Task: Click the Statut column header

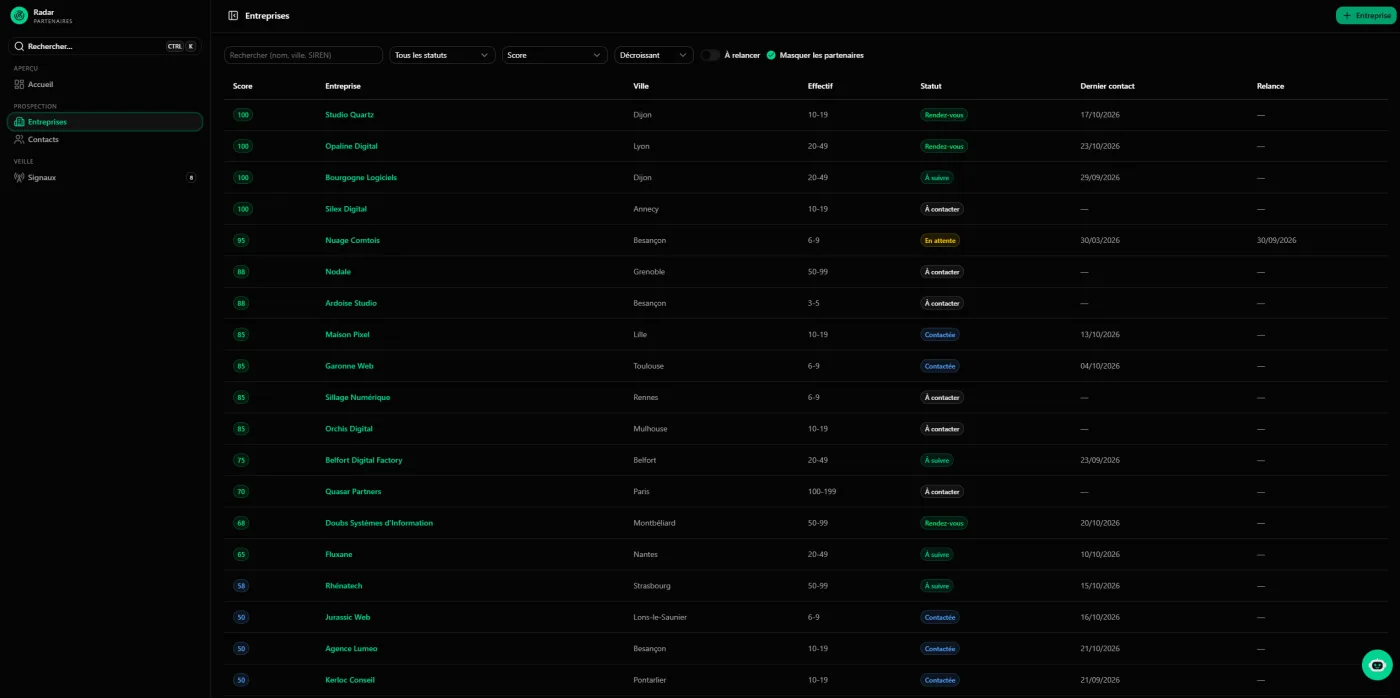Action: [931, 86]
